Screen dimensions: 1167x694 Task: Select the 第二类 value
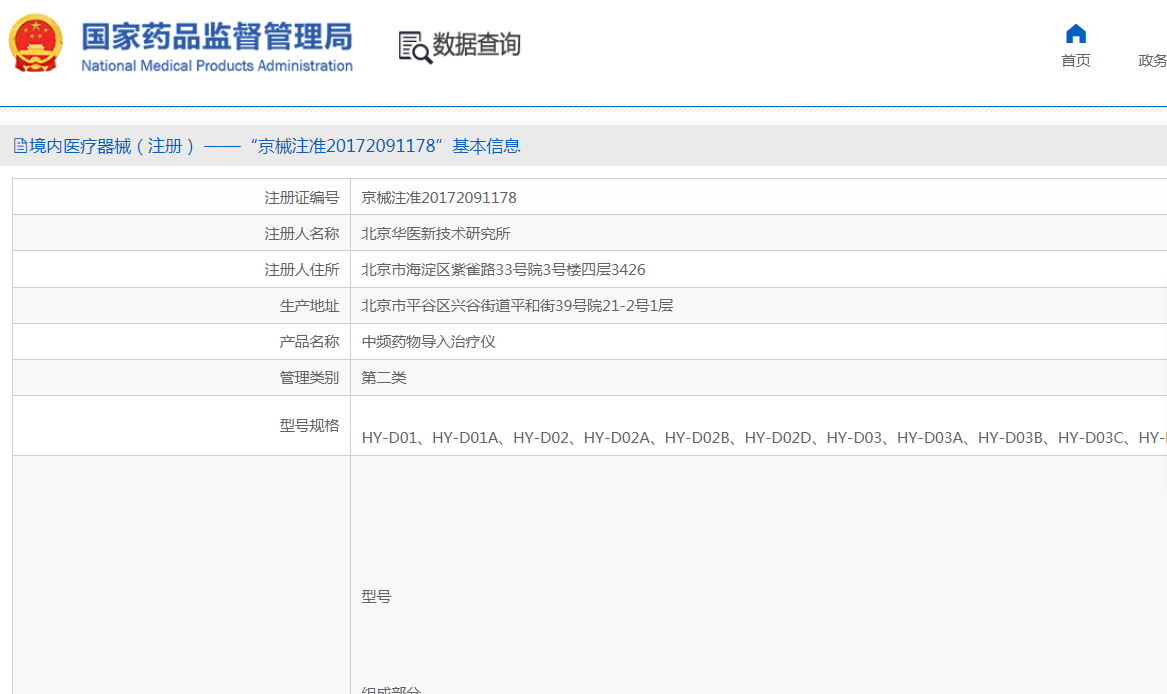coord(384,378)
